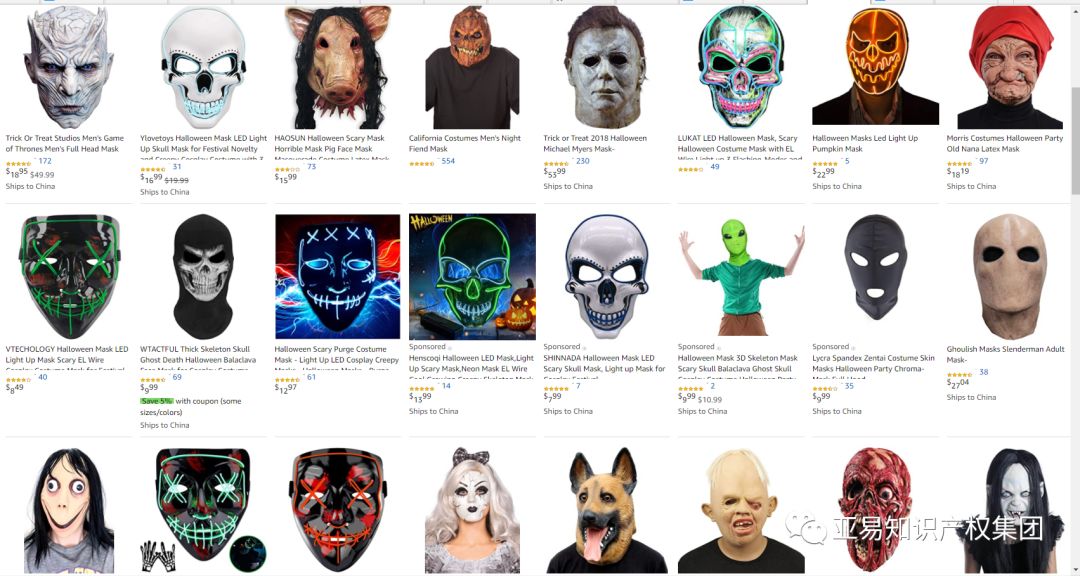Open the 554 reviews count for Night Fiend Mask

pyautogui.click(x=448, y=161)
